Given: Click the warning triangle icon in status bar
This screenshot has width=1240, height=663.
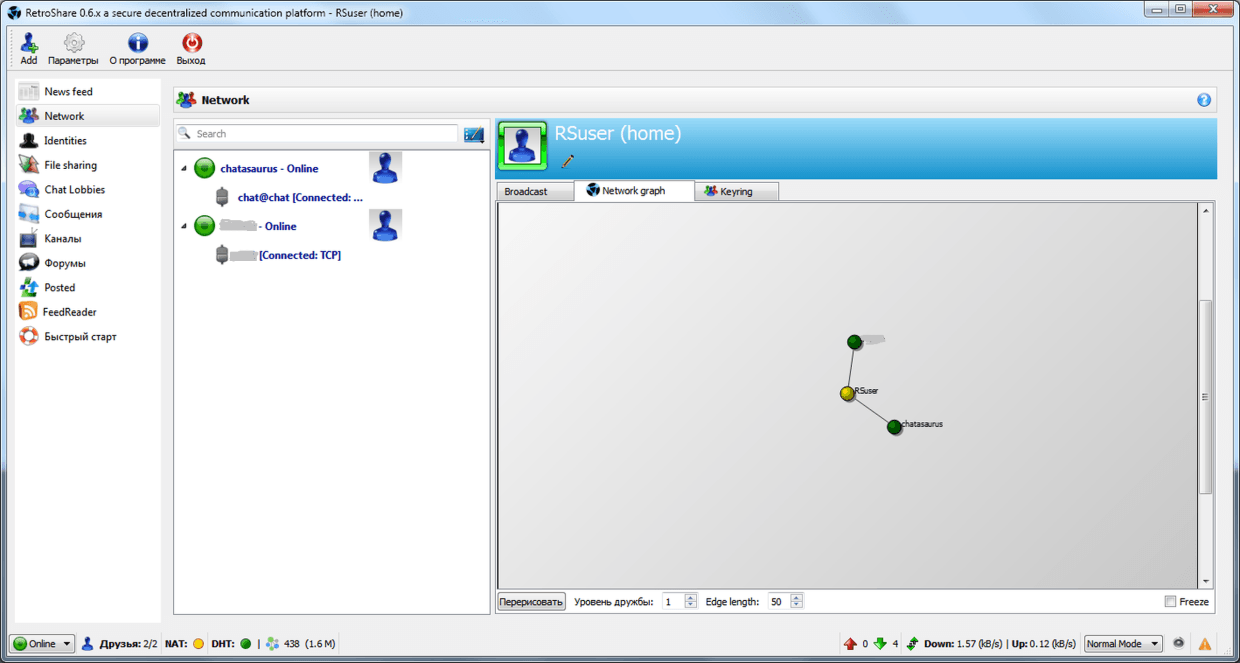Looking at the screenshot, I should point(1205,644).
